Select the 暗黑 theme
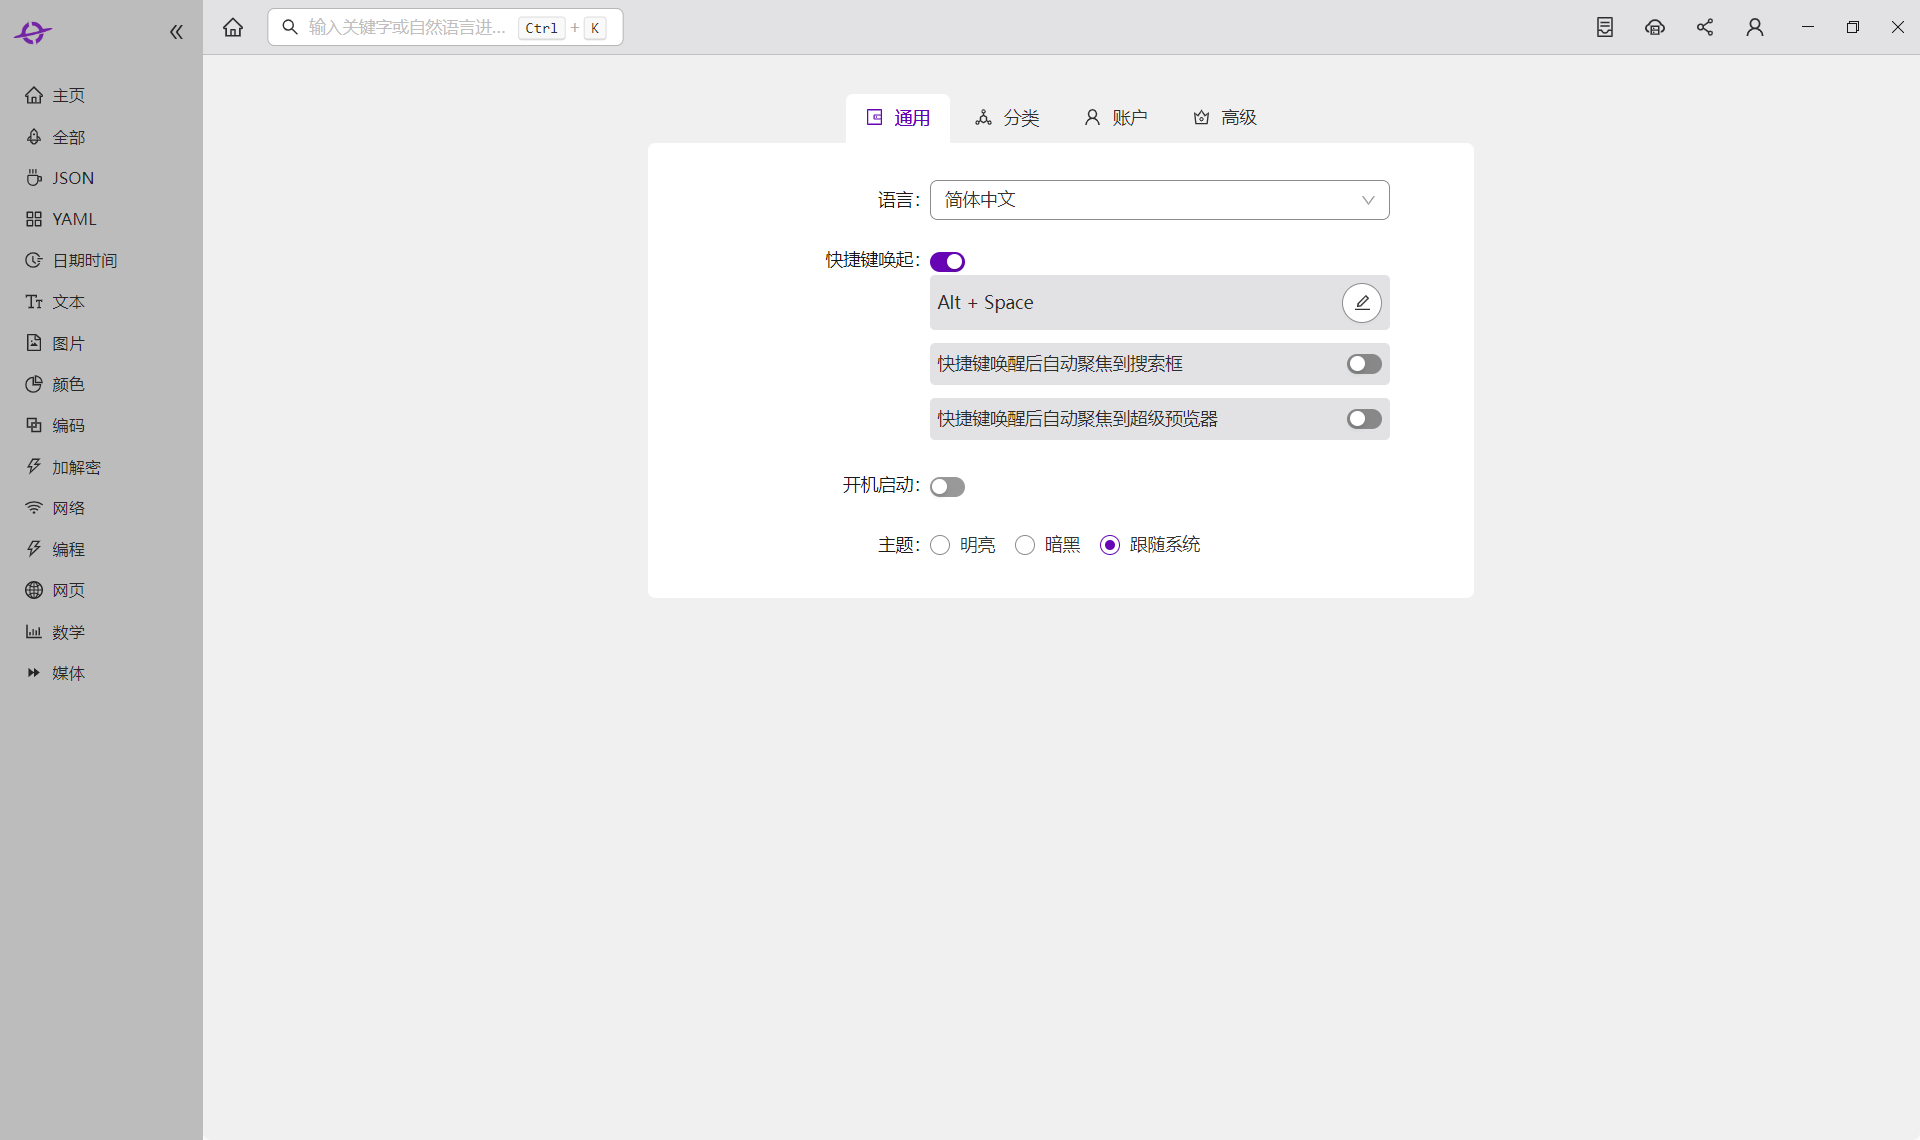The width and height of the screenshot is (1920, 1140). pyautogui.click(x=1025, y=545)
